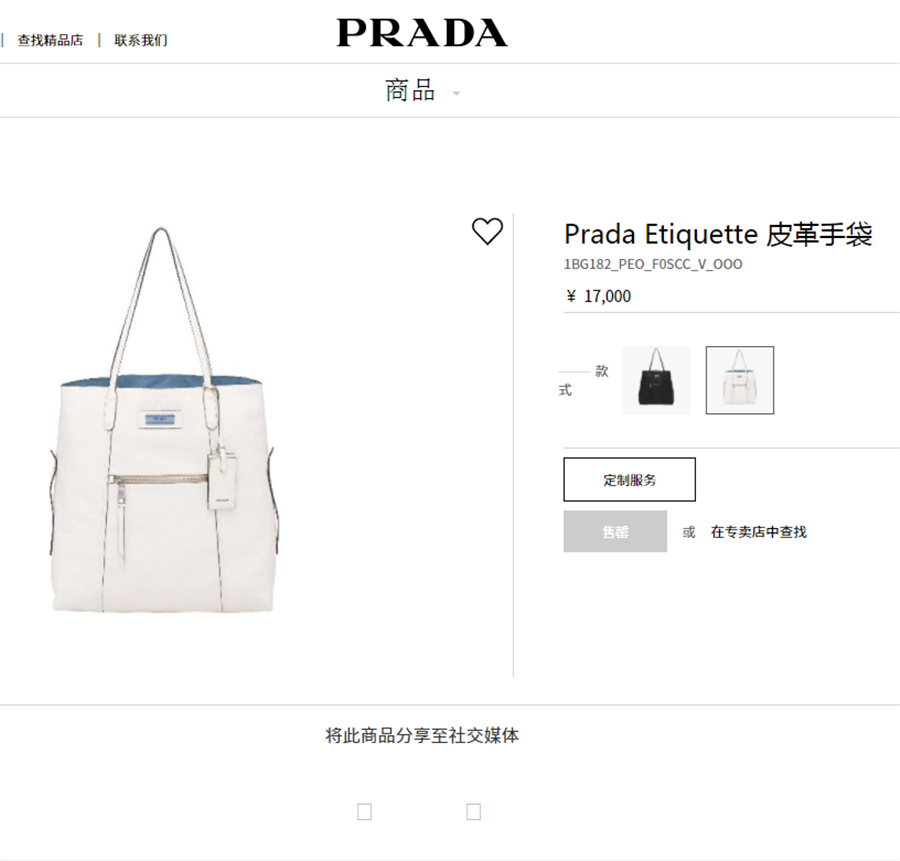900x861 pixels.
Task: Click the second social media share icon
Action: 474,812
